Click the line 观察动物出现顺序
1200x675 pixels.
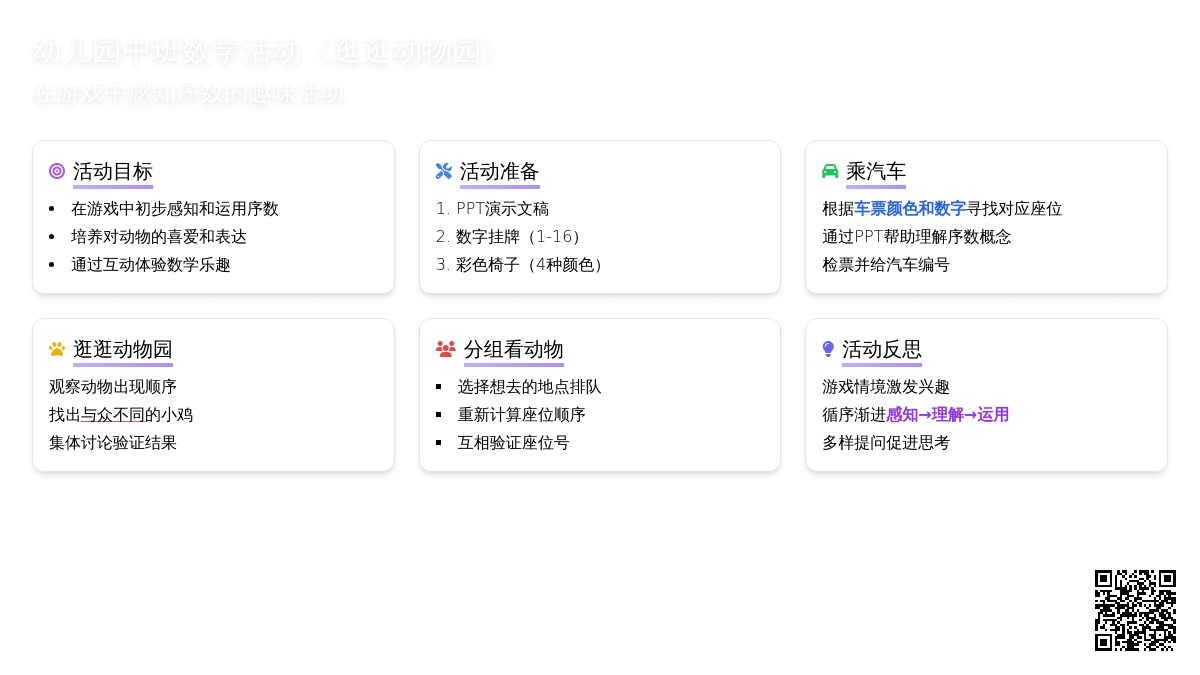click(113, 387)
